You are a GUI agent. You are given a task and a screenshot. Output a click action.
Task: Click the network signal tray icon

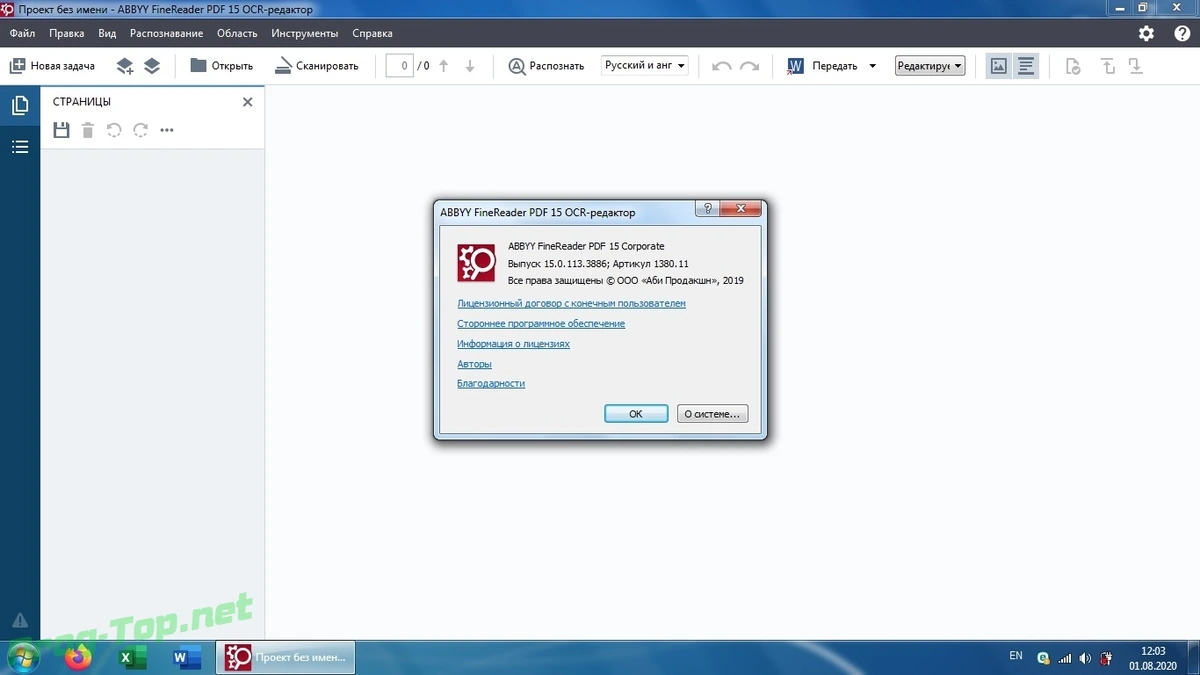tap(1065, 658)
